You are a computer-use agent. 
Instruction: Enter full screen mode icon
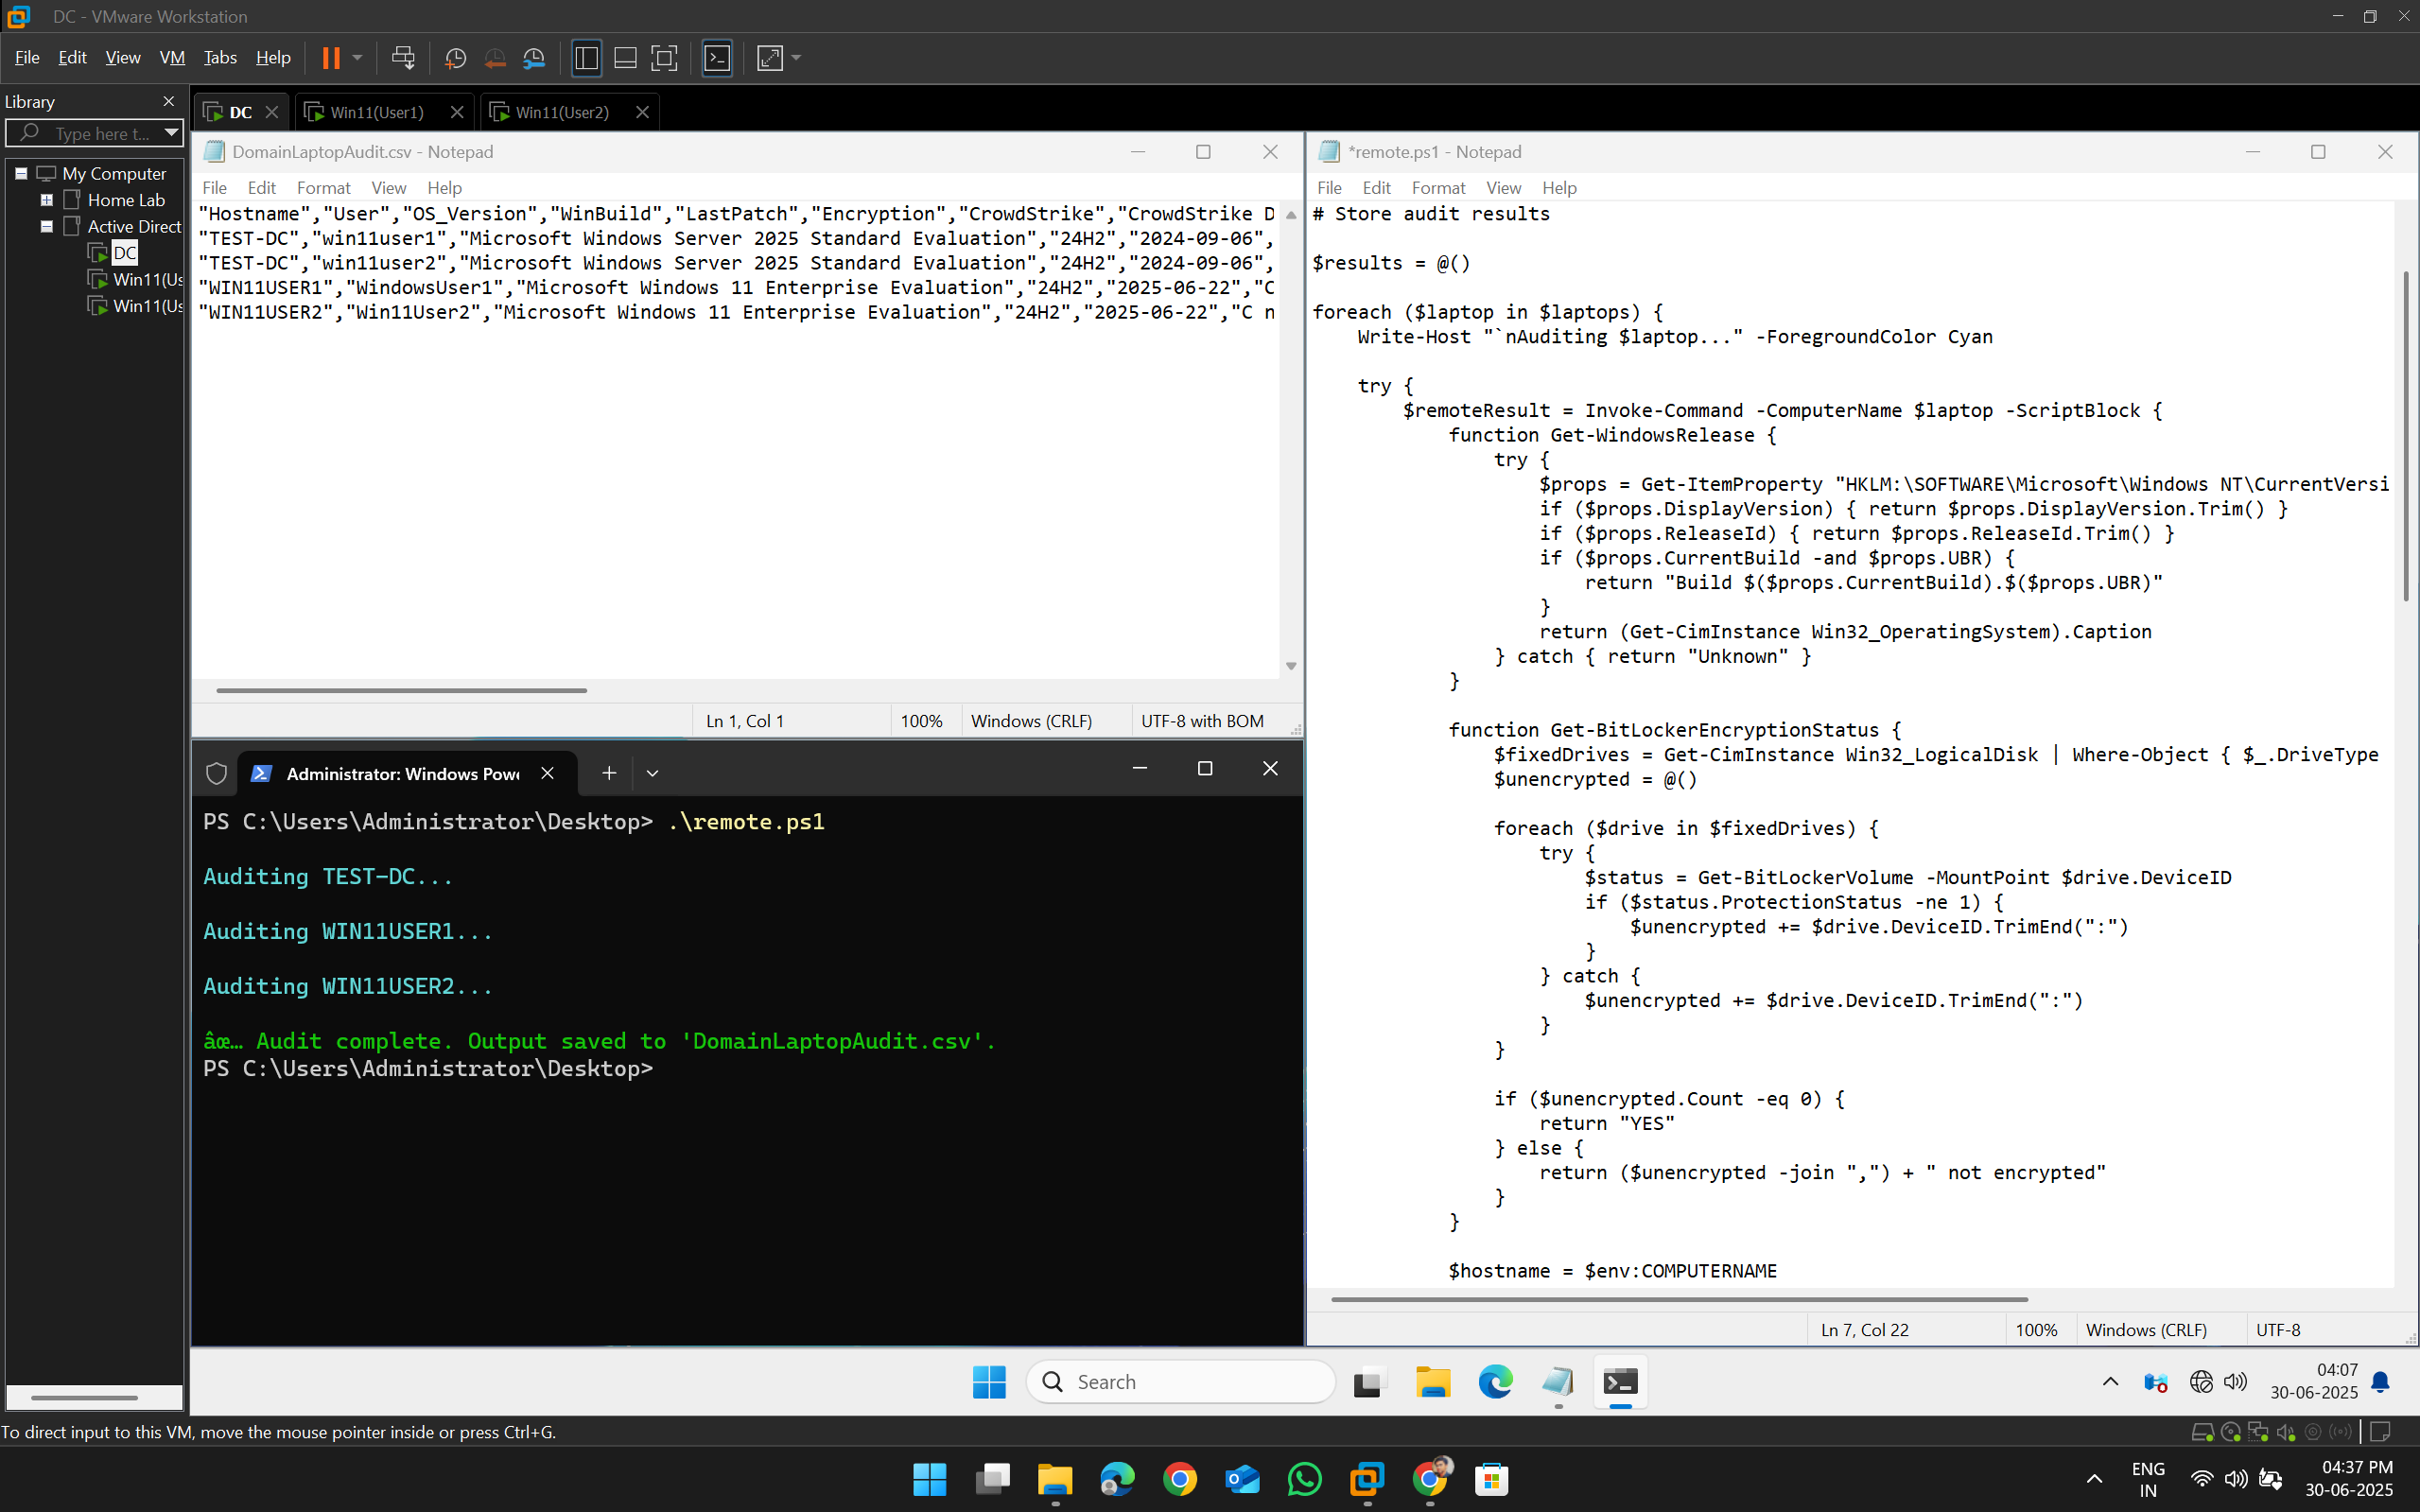(664, 58)
